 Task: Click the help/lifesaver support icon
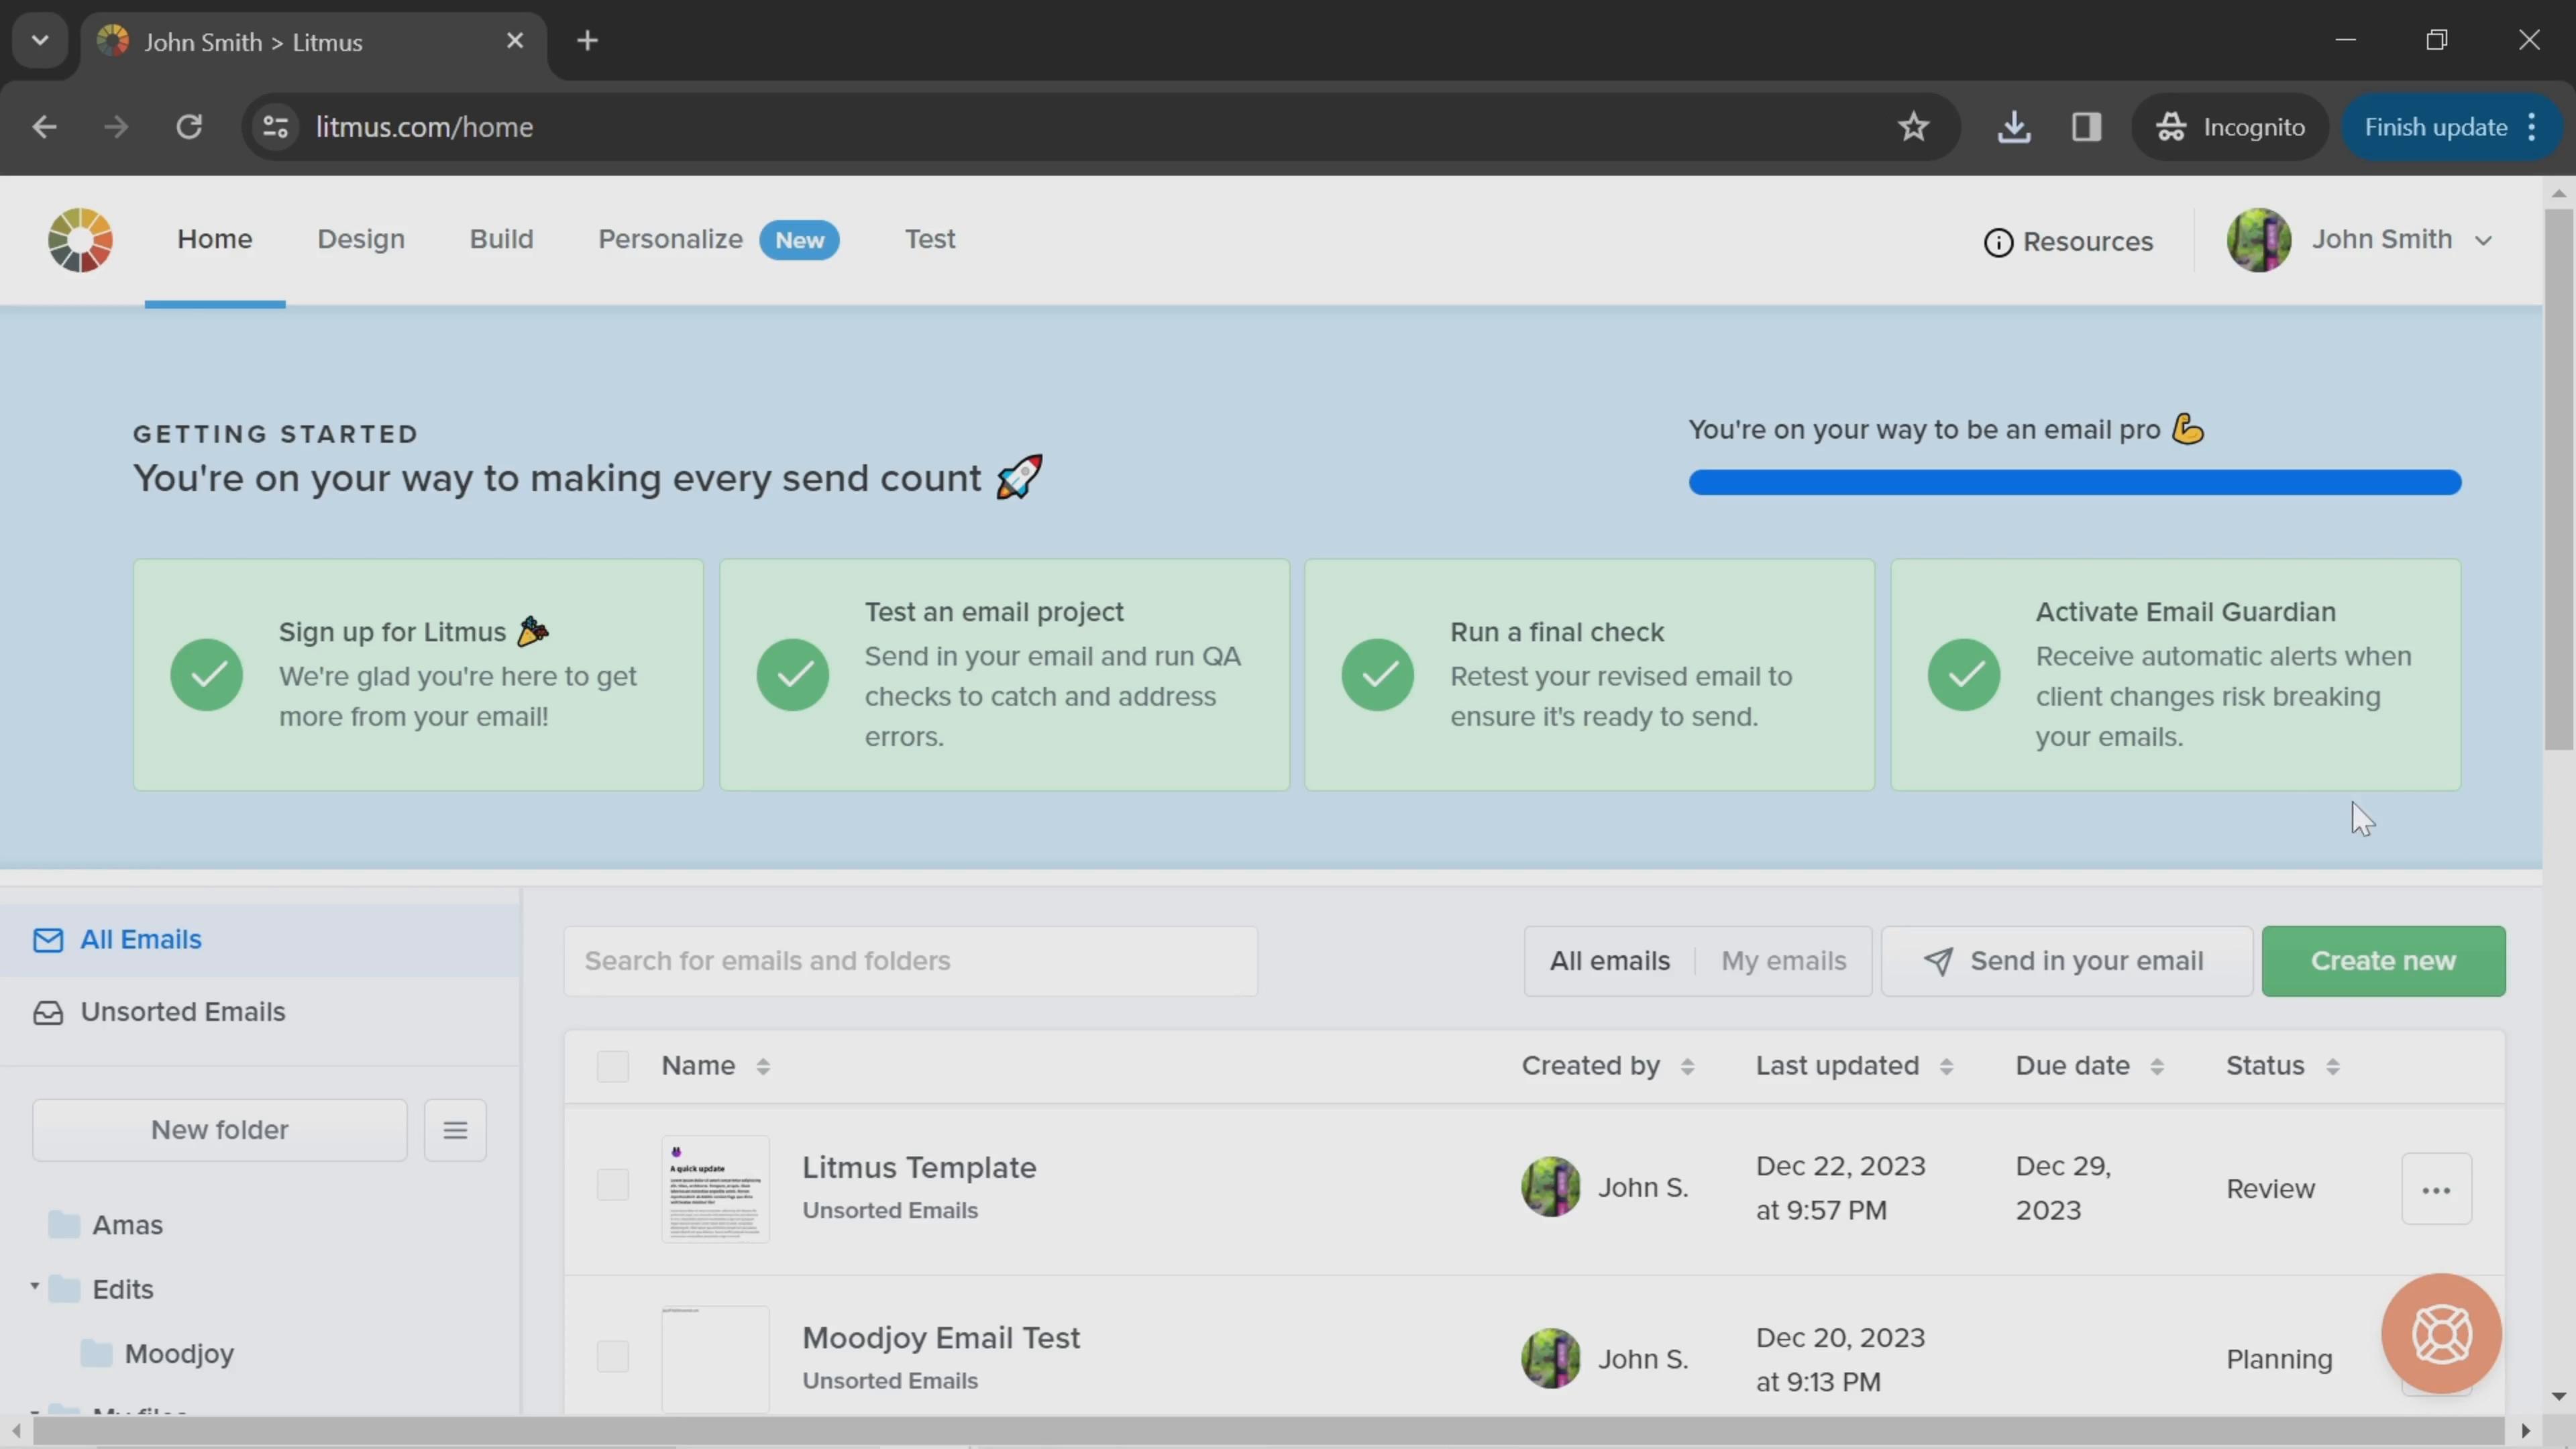tap(2442, 1334)
